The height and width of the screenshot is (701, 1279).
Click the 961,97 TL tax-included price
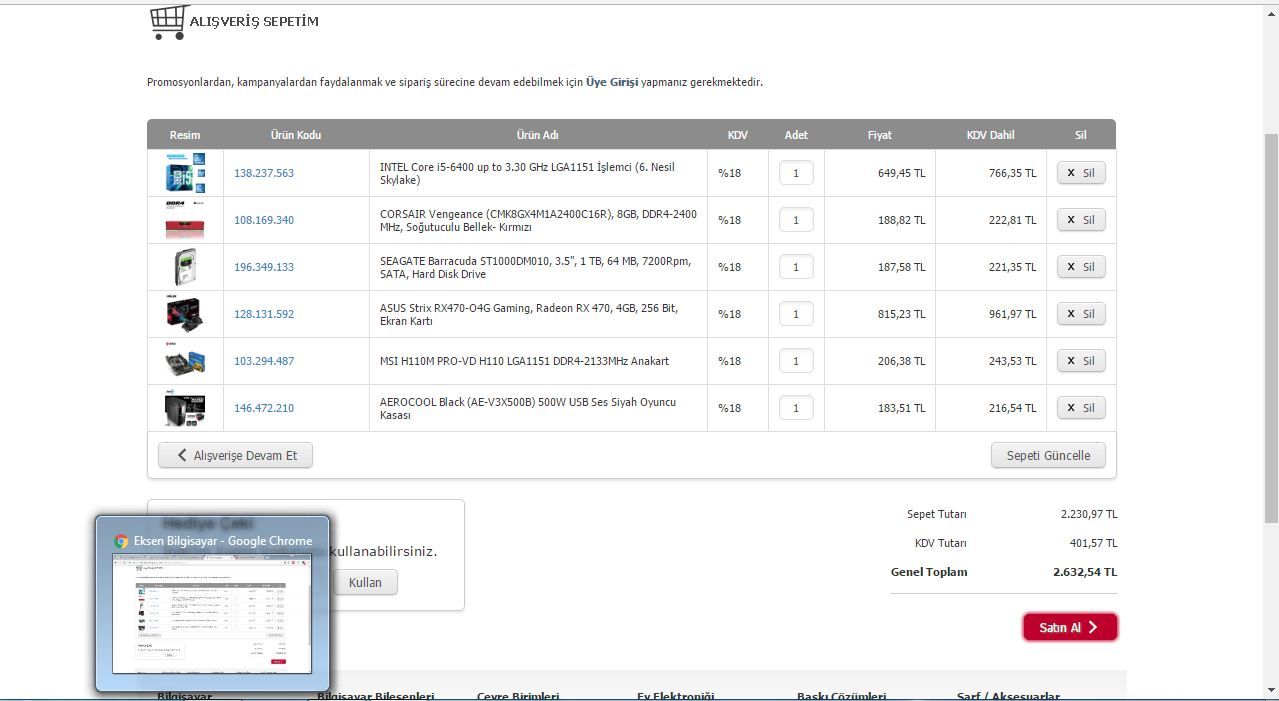tap(1013, 314)
